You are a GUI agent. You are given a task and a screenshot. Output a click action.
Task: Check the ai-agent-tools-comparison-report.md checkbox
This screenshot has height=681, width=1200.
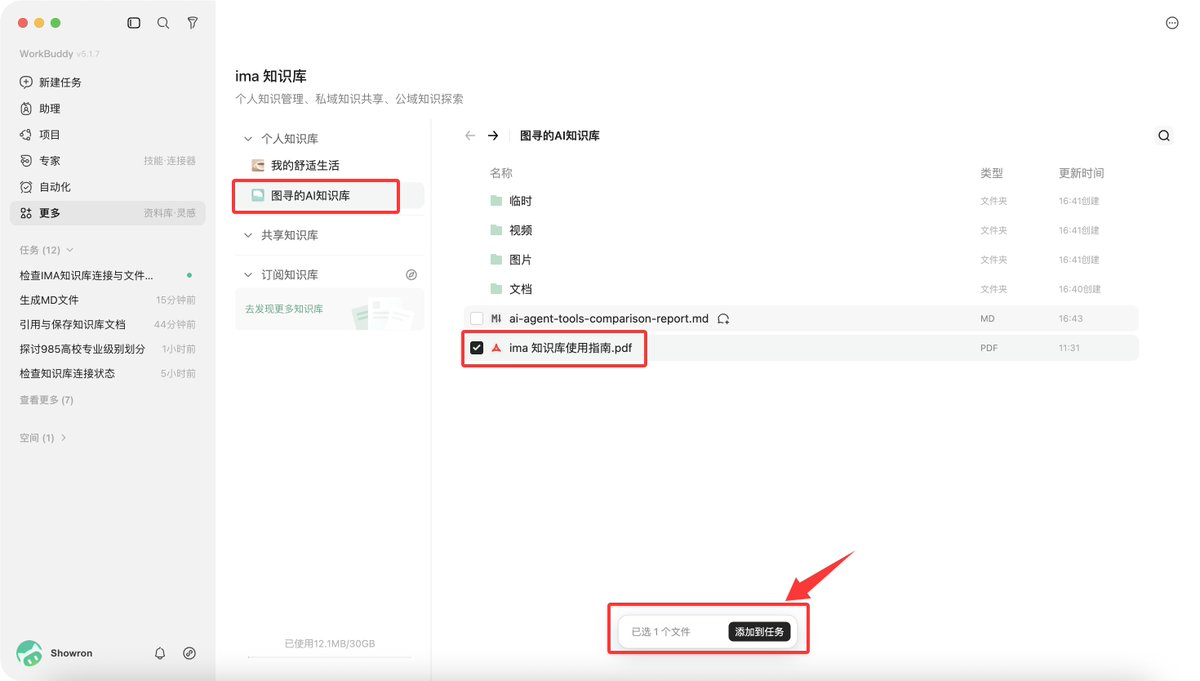pos(477,319)
